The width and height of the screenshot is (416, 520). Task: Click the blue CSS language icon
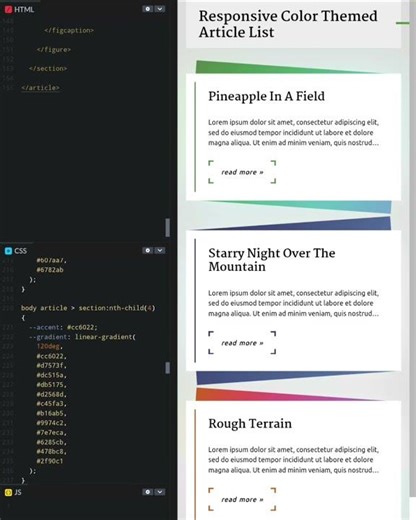[x=8, y=251]
